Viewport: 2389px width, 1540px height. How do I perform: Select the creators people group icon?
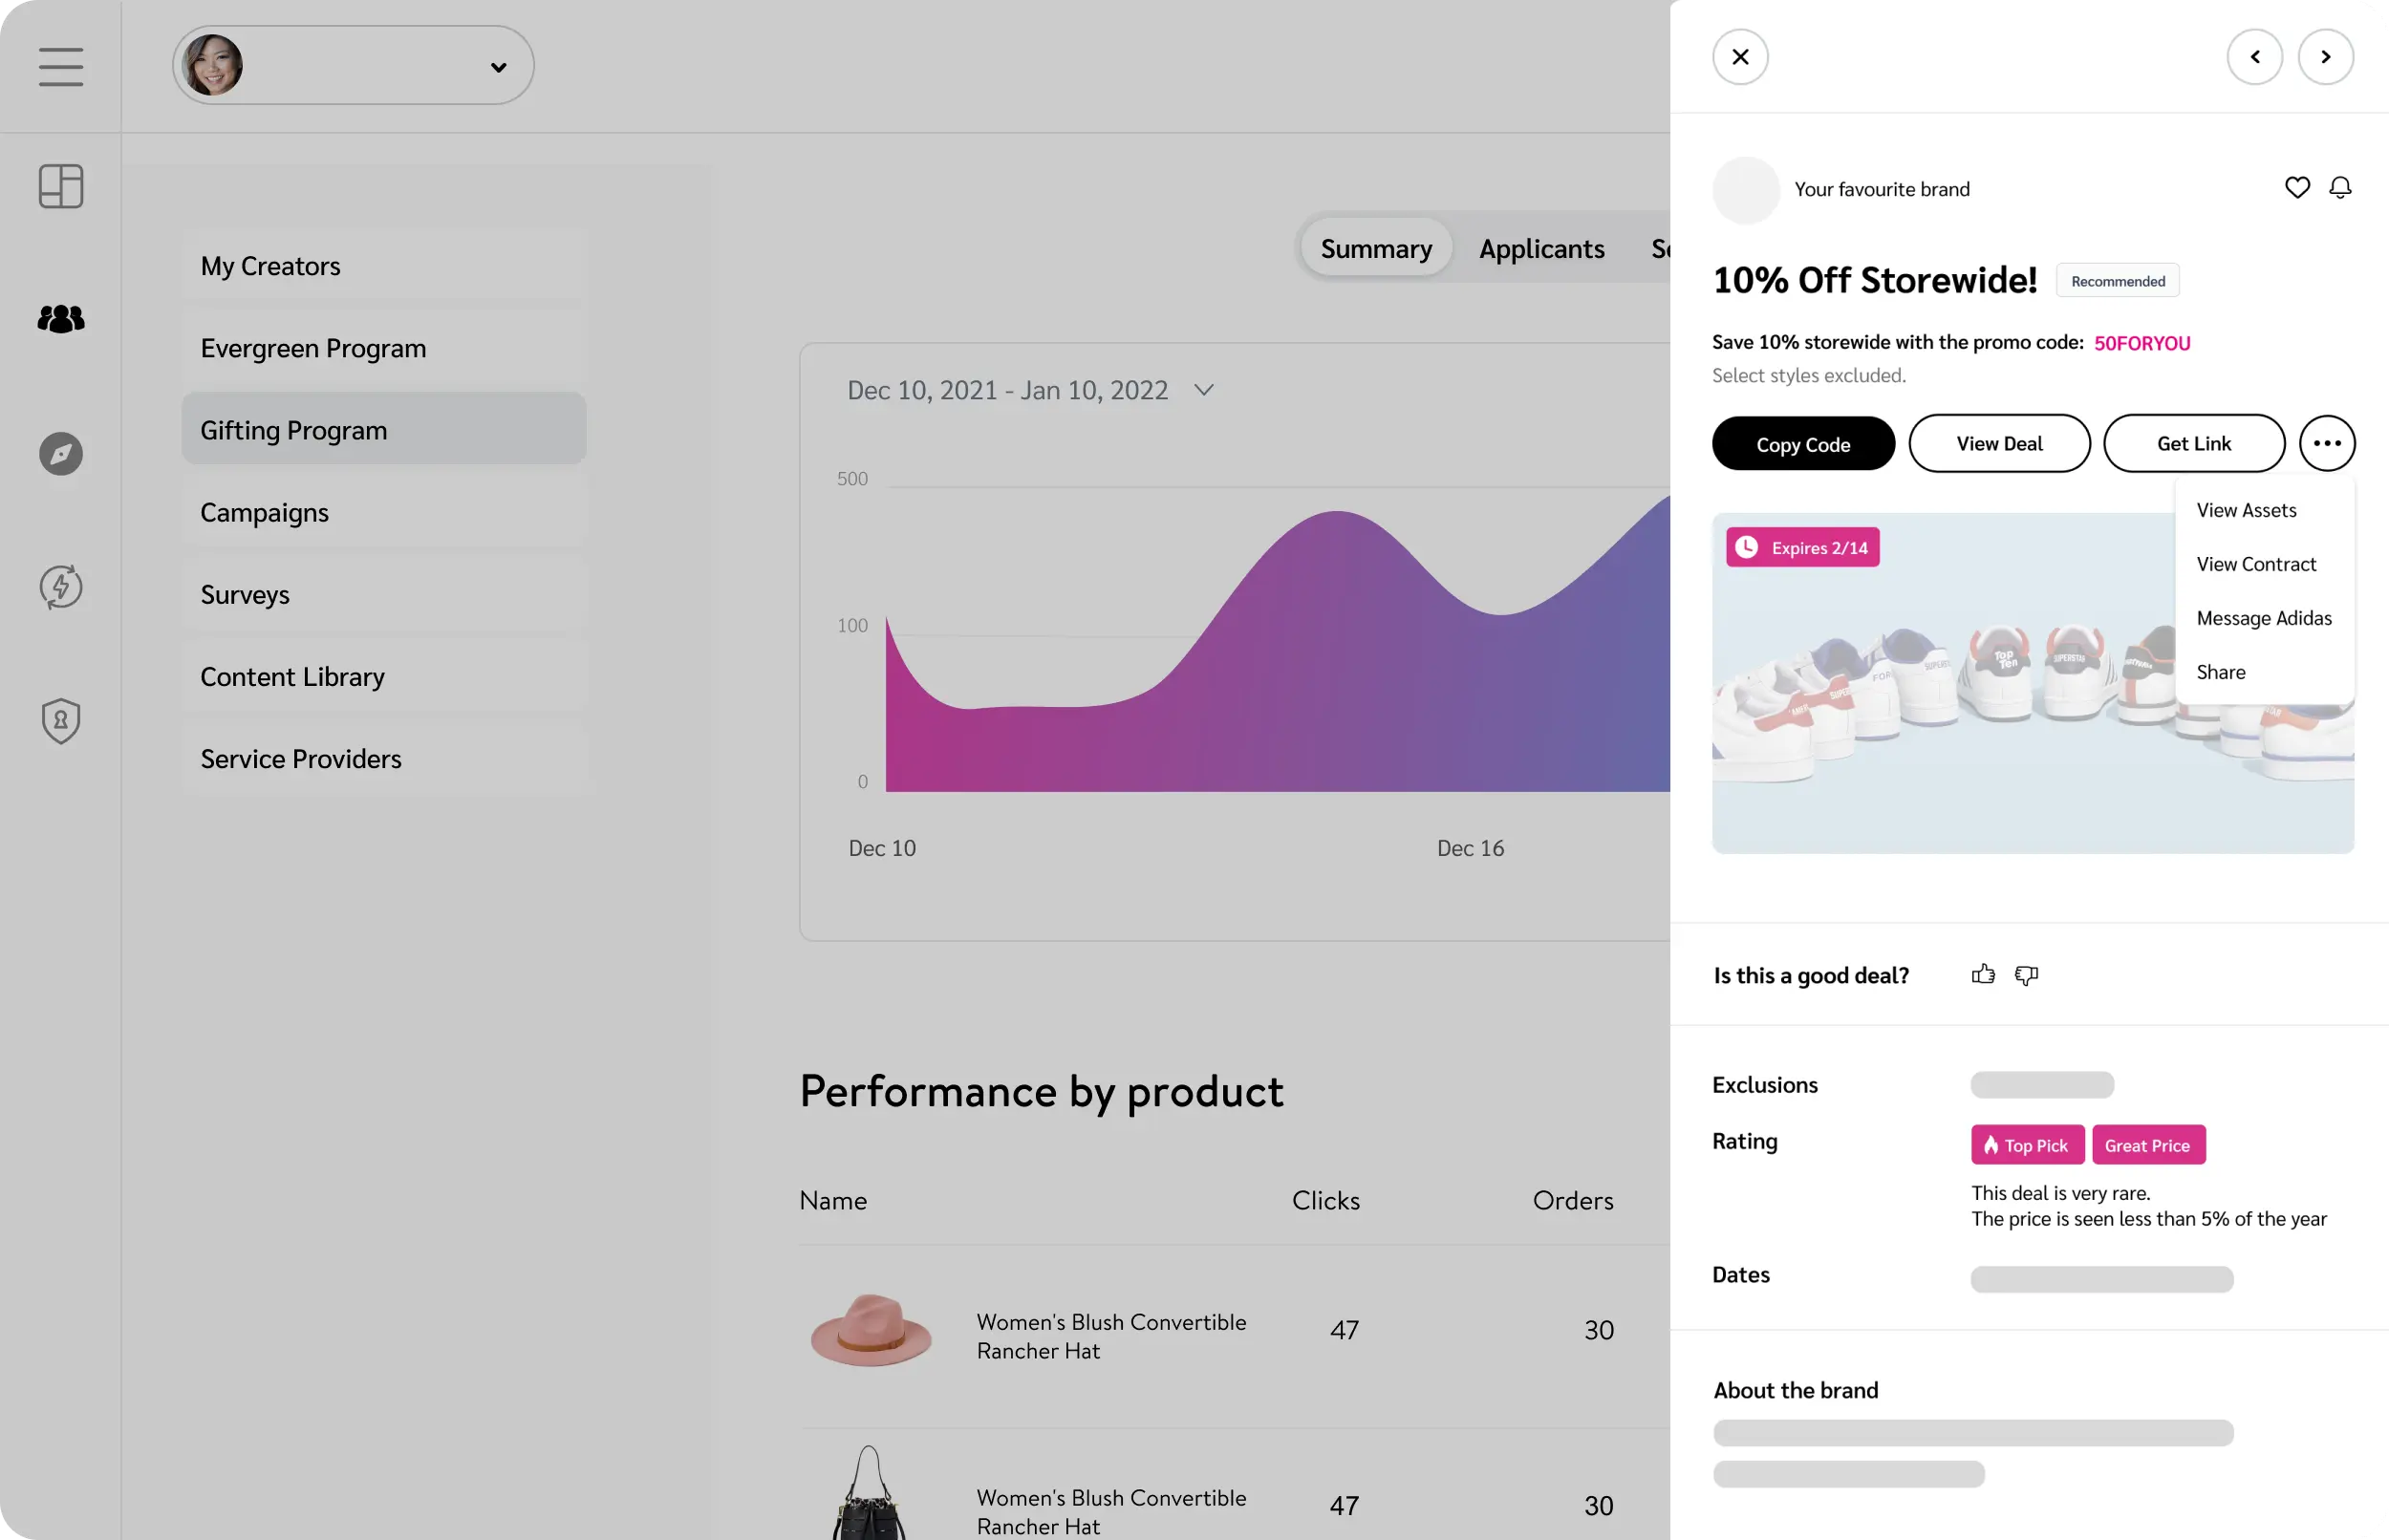click(61, 319)
